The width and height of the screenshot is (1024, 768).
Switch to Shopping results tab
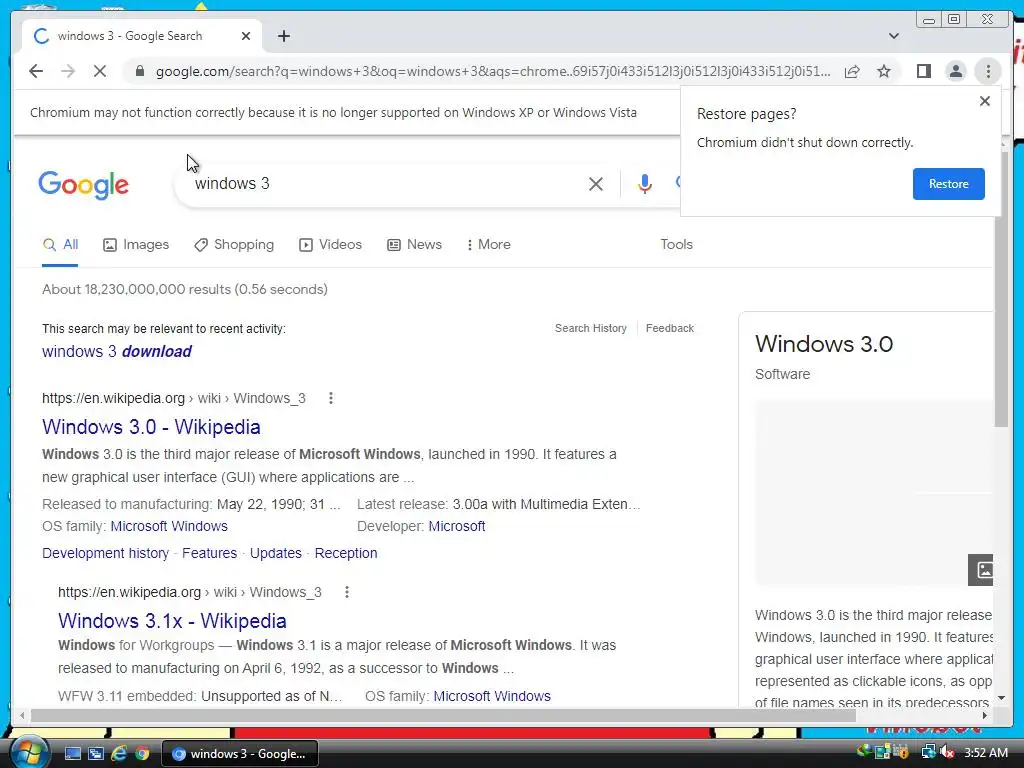[x=234, y=245]
